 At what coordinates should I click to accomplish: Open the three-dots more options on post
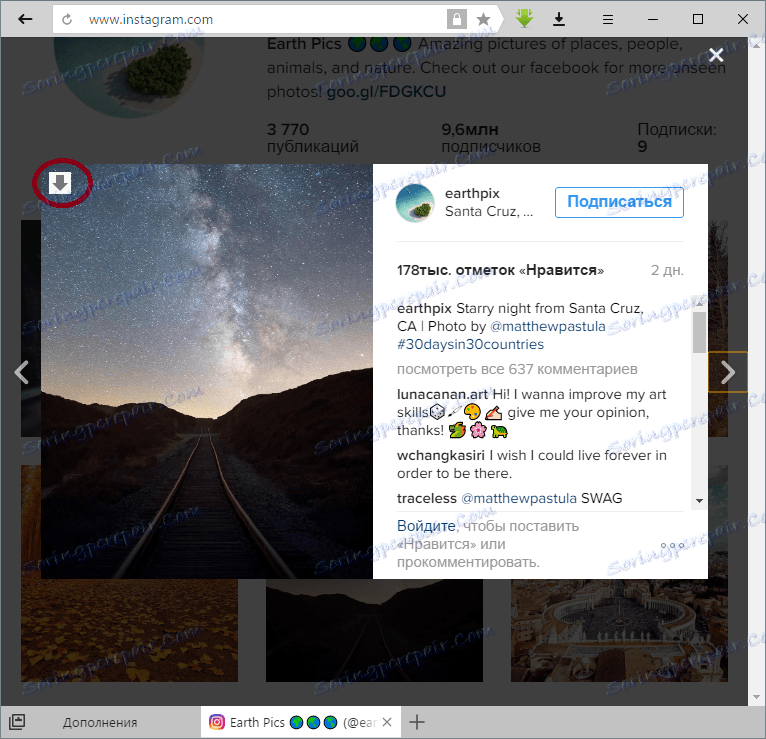[x=672, y=546]
